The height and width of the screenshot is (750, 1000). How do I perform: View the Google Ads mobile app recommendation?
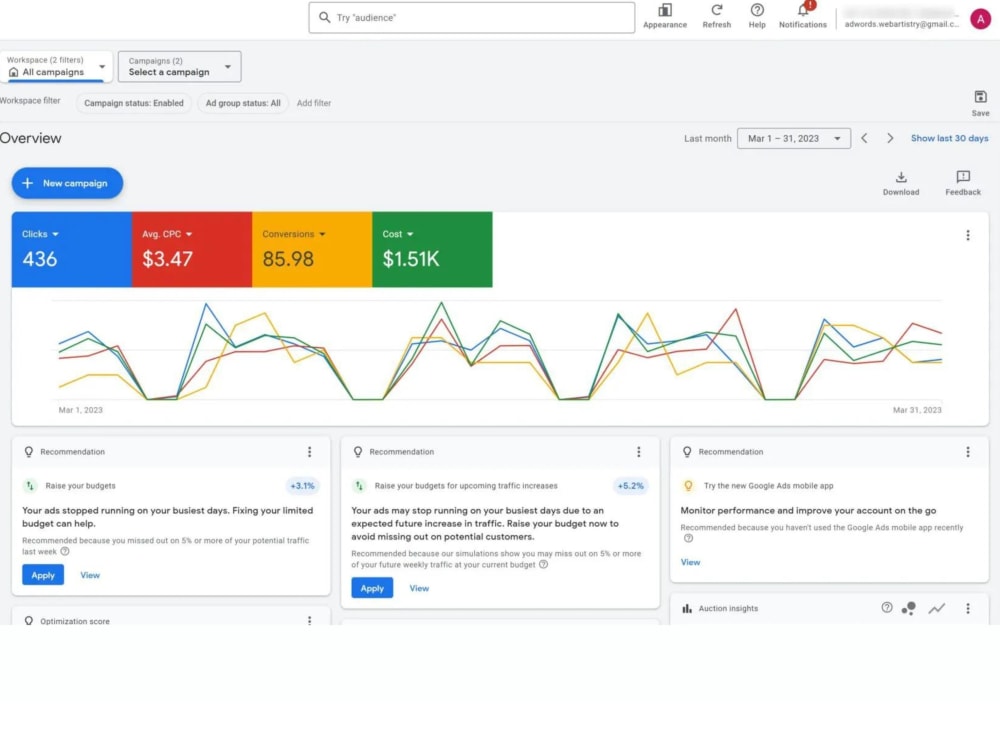pos(690,562)
